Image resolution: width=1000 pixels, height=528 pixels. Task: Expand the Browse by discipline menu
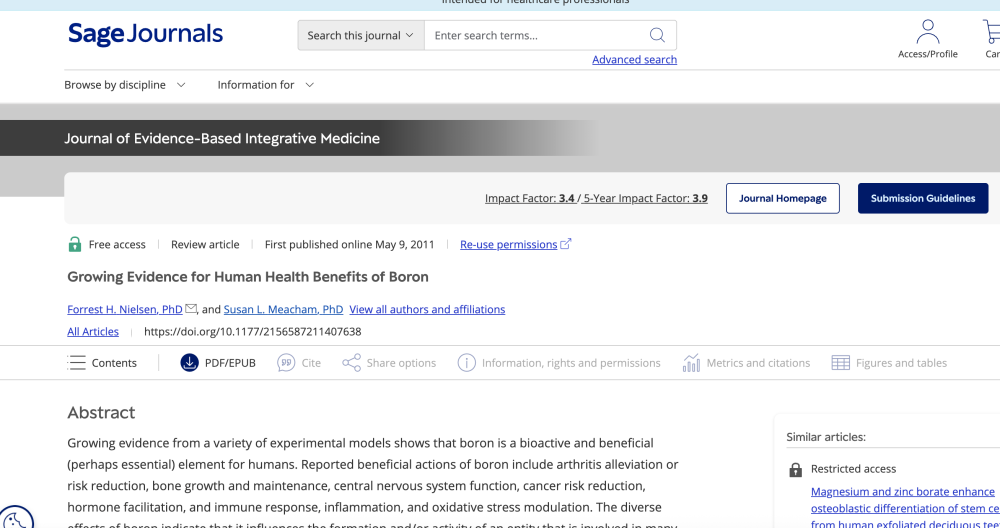click(x=124, y=85)
